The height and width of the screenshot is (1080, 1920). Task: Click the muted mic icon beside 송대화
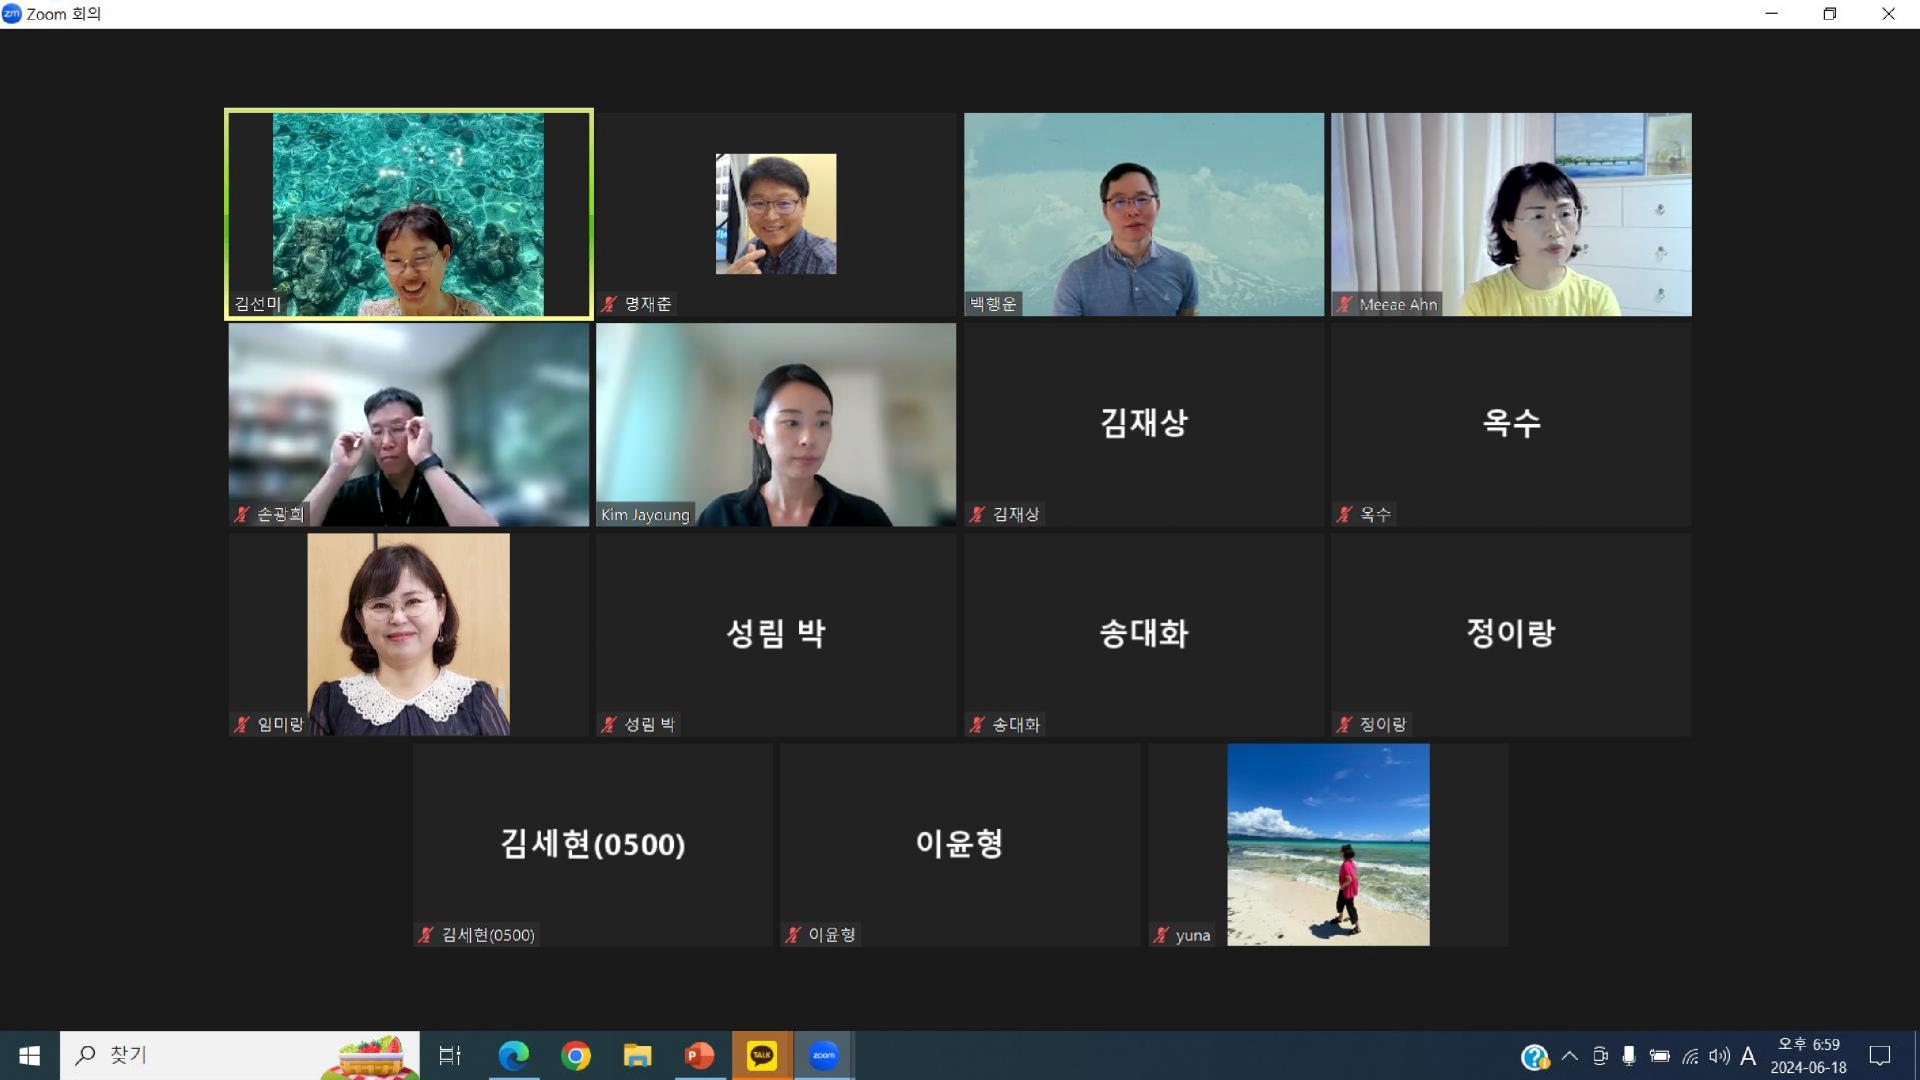[977, 724]
